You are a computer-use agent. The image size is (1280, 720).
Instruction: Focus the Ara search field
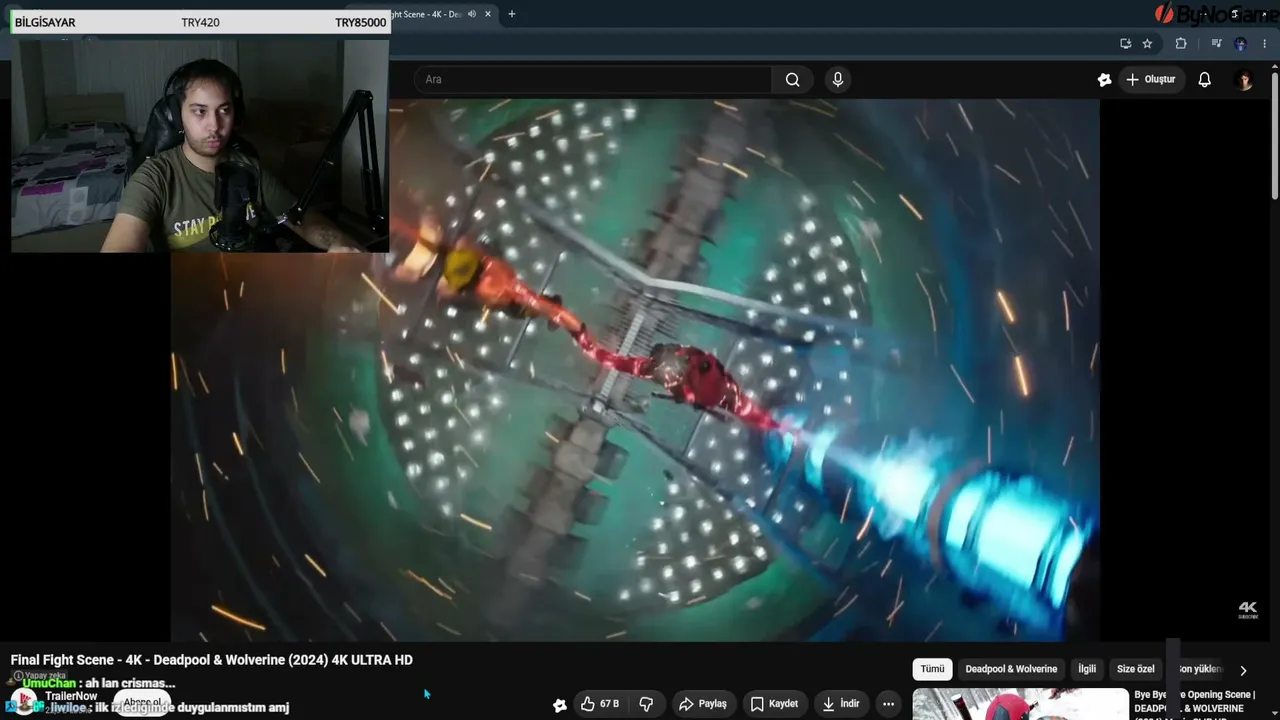(x=593, y=80)
